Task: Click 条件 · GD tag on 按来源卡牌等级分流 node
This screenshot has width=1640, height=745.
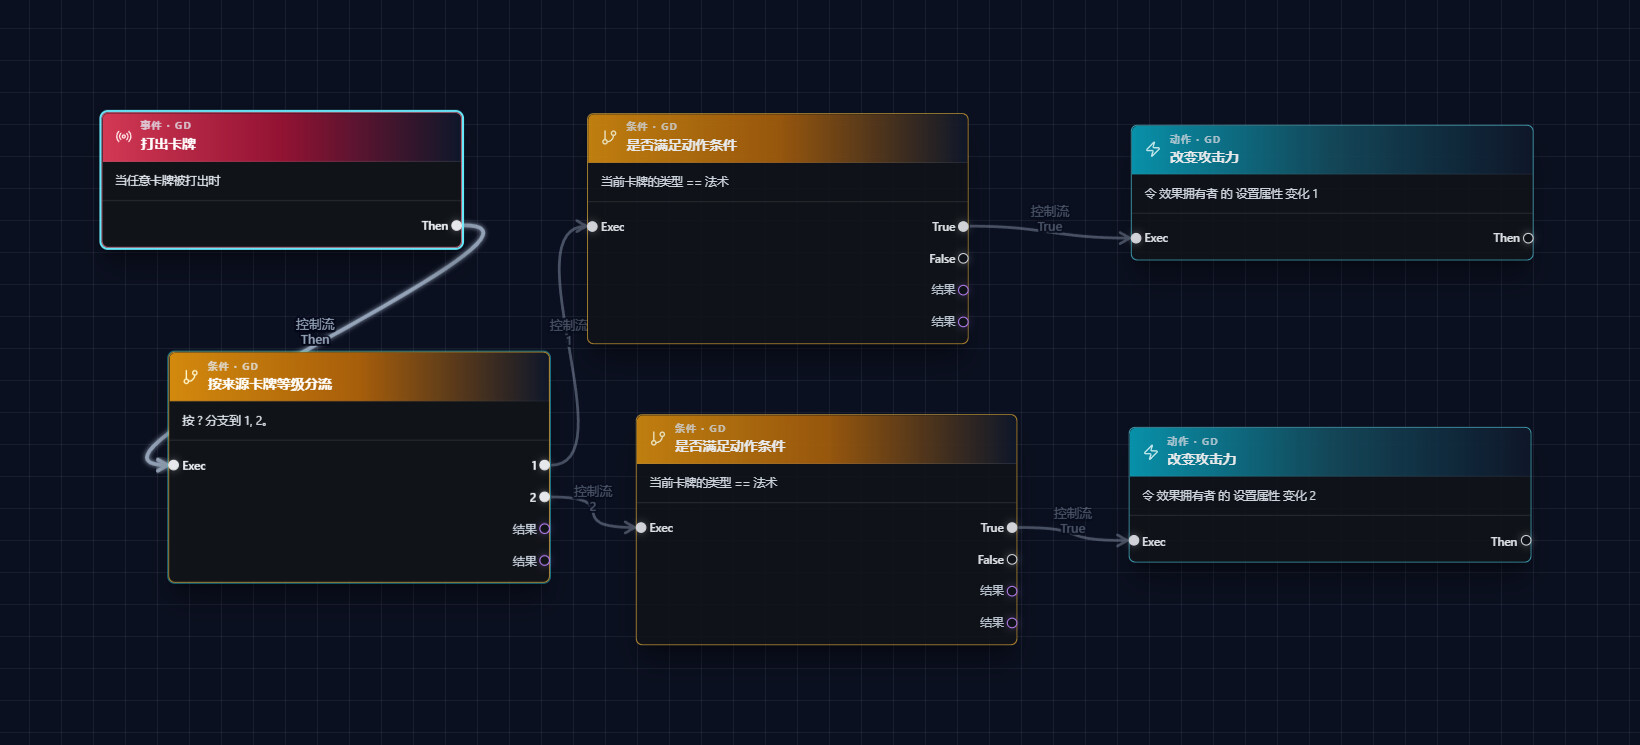Action: (x=232, y=367)
